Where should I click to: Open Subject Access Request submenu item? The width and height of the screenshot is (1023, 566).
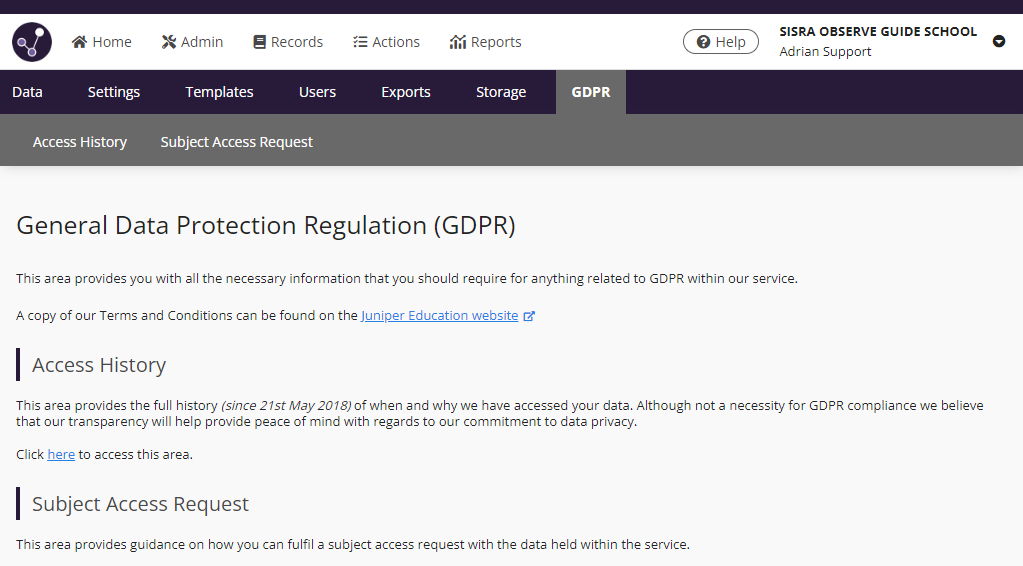(x=237, y=142)
